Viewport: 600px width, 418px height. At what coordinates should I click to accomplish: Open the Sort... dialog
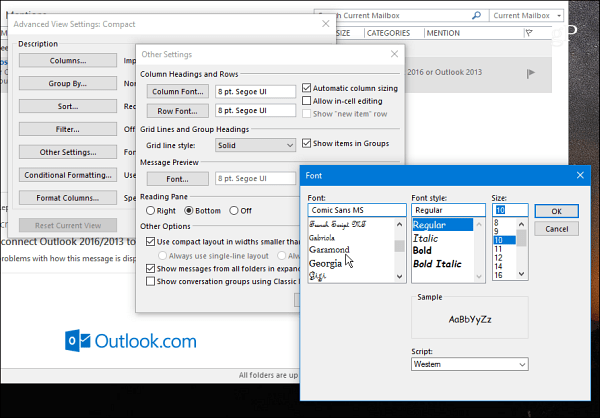click(68, 106)
